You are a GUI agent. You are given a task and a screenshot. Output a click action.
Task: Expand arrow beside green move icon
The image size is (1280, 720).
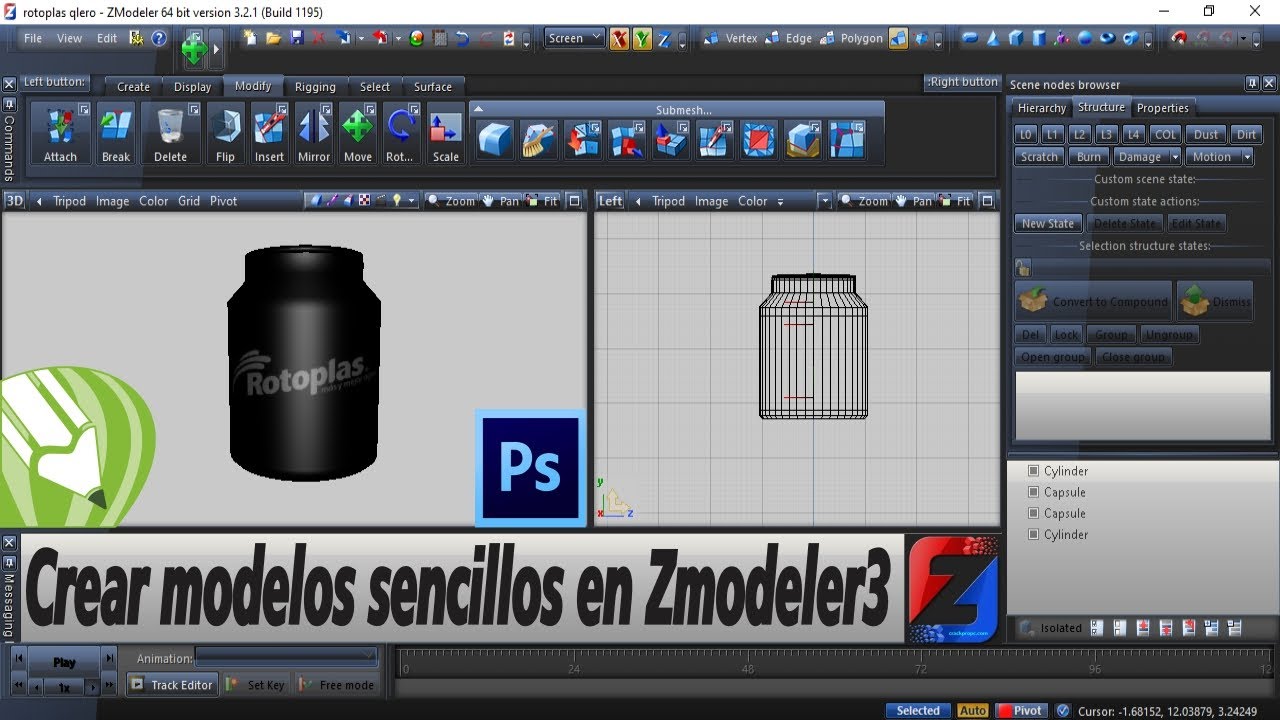click(216, 48)
